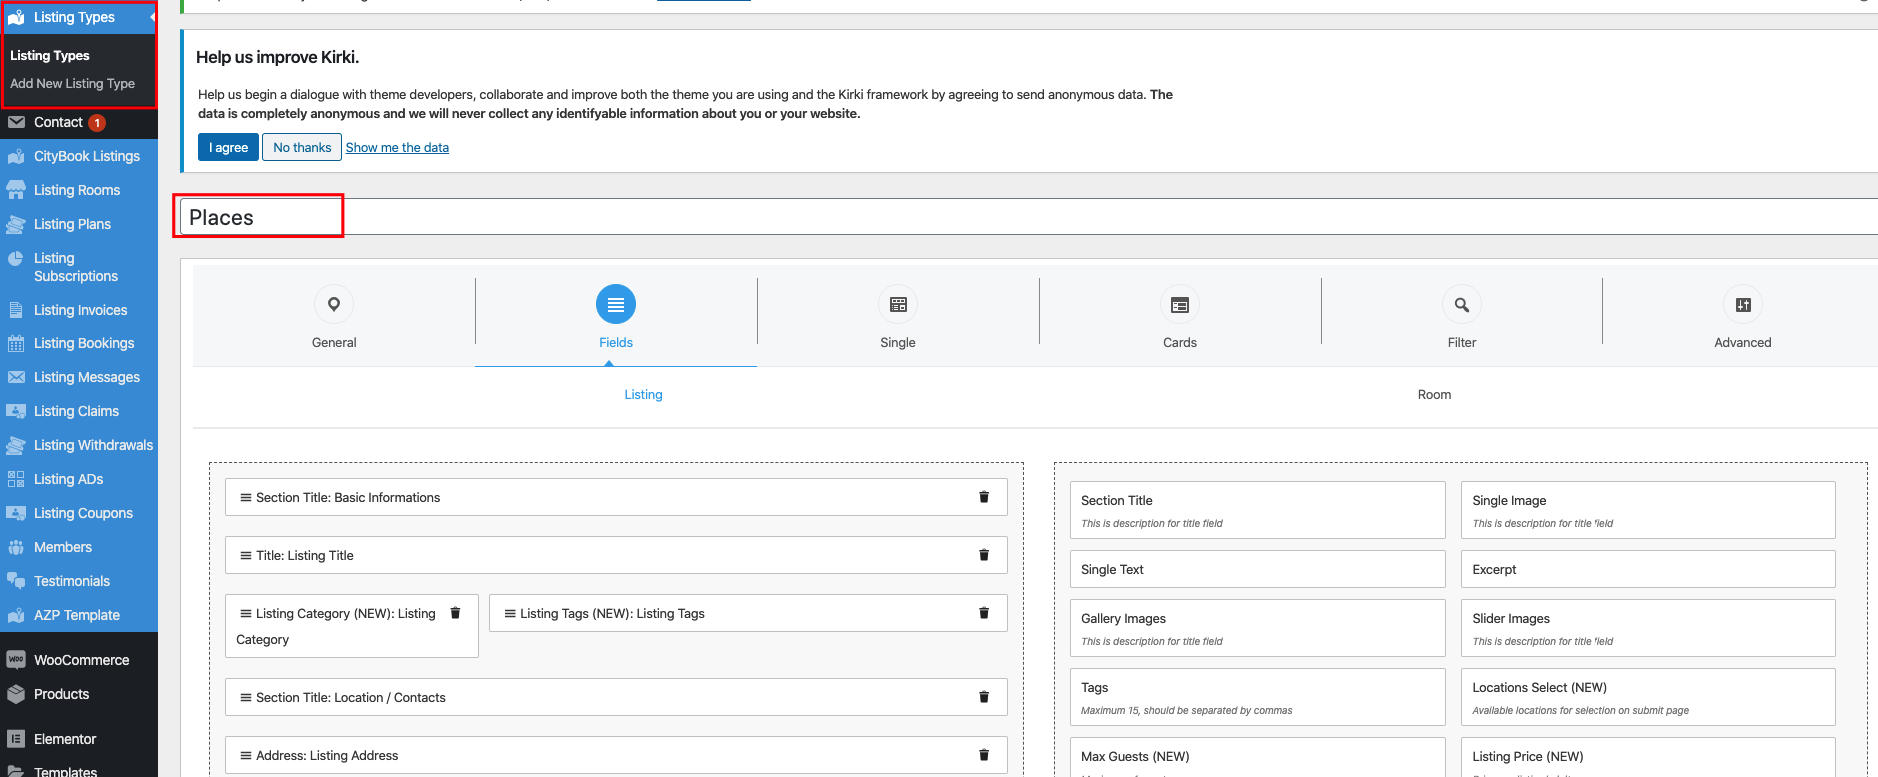Image resolution: width=1878 pixels, height=777 pixels.
Task: Open the Listing Types menu
Action: click(x=79, y=17)
